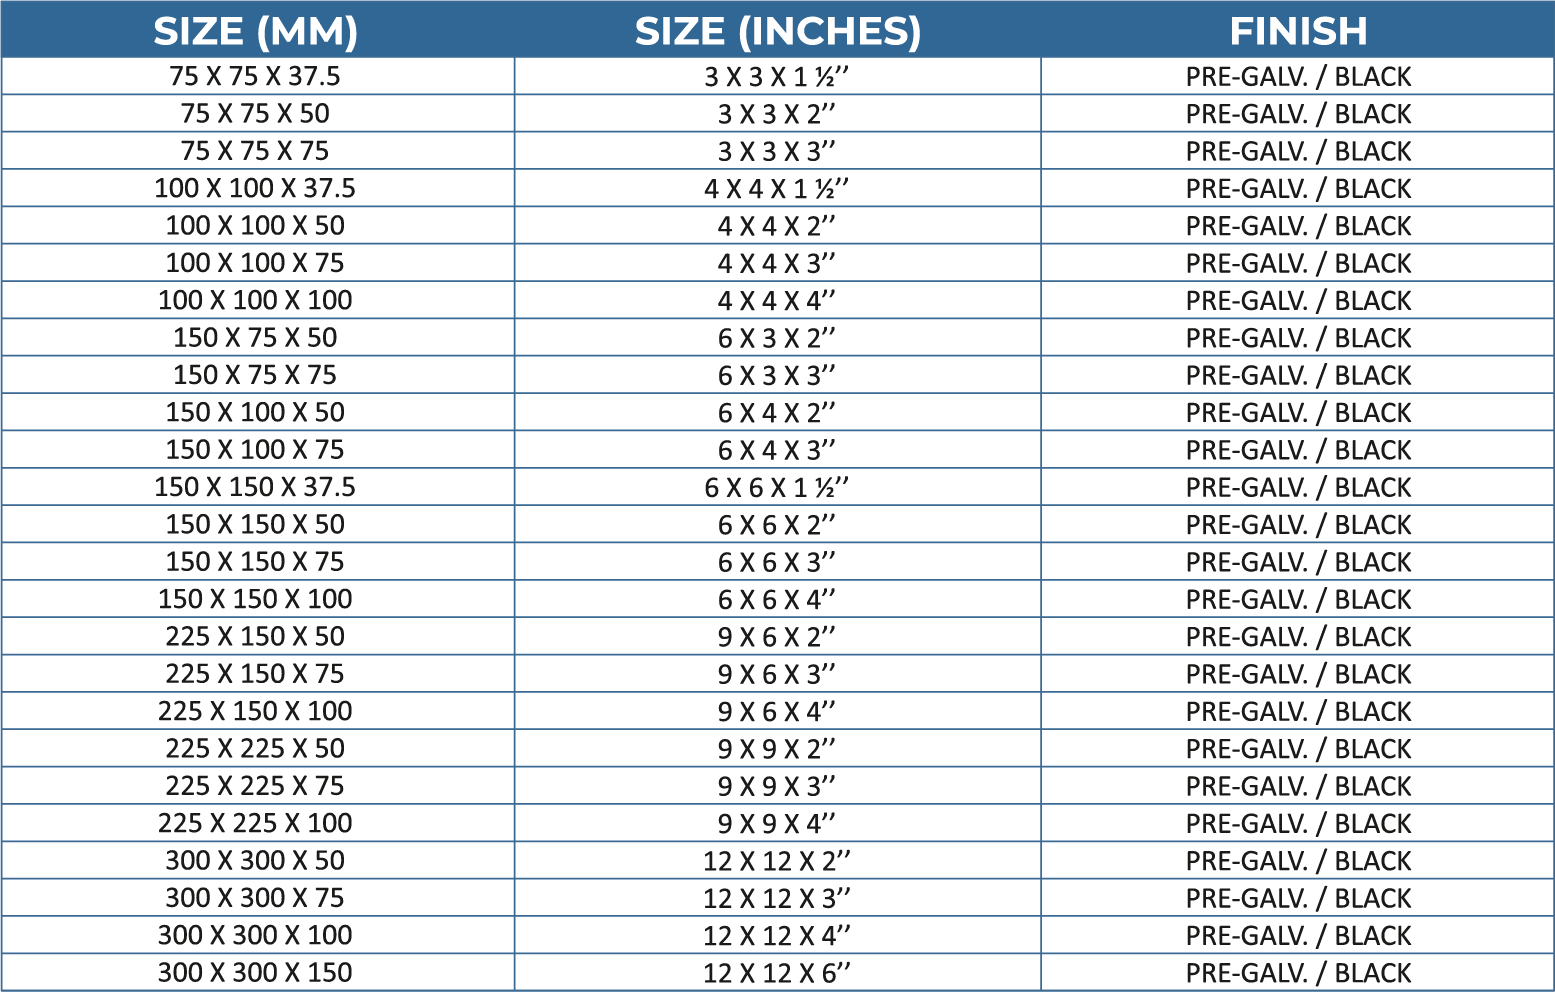The image size is (1555, 992).
Task: Click the 3 X 3 X 2" inches cell
Action: 777,114
